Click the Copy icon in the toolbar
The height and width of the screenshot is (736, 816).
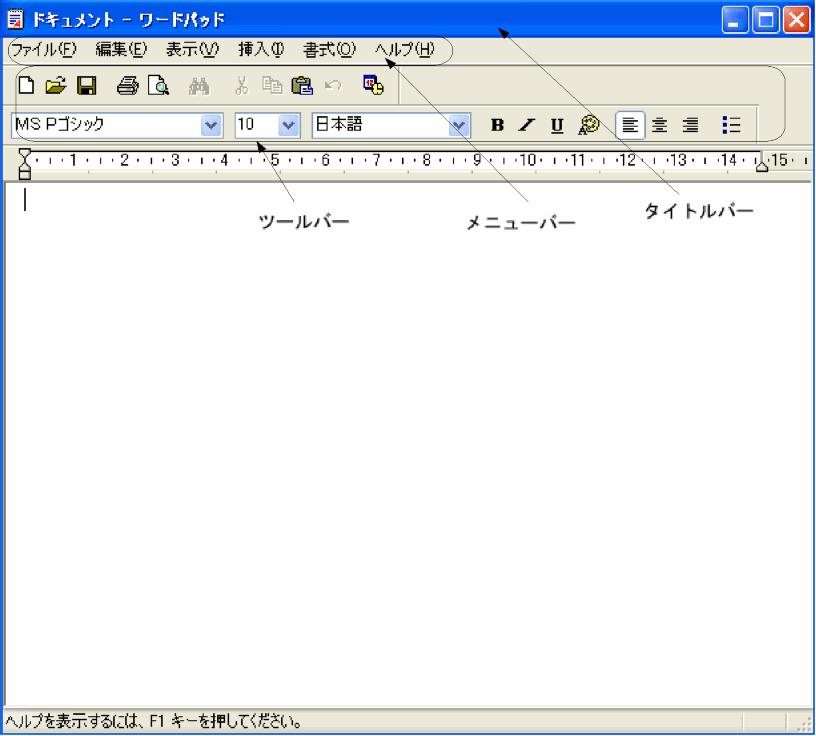coord(272,85)
